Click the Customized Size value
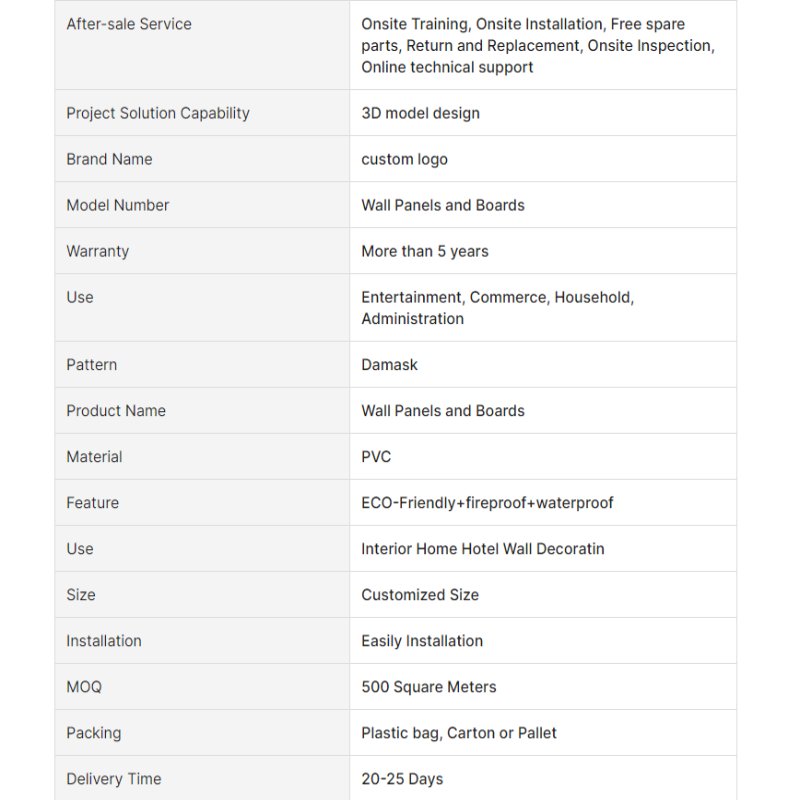800x800 pixels. point(420,595)
